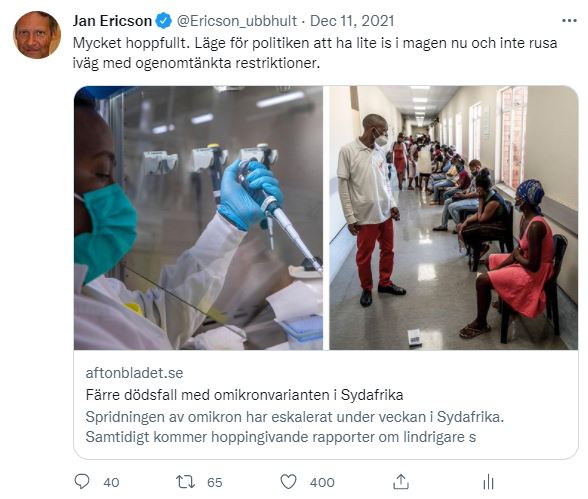Click the Dec 11, 2021 timestamp
The width and height of the screenshot is (588, 499).
pos(352,21)
